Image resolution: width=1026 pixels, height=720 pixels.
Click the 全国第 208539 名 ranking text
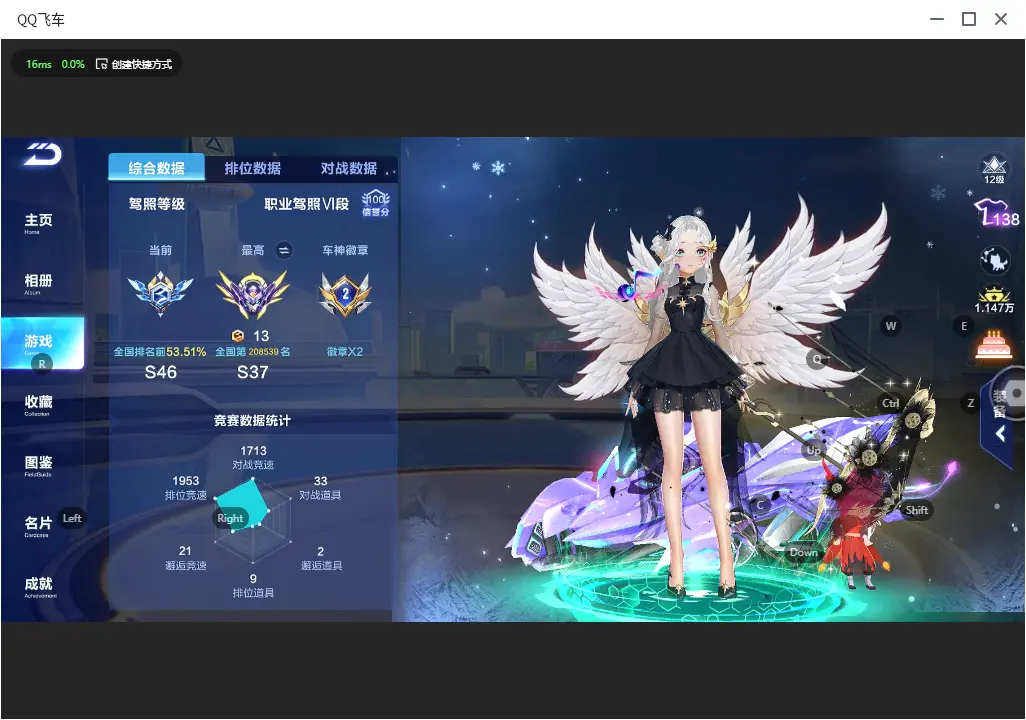click(x=253, y=351)
